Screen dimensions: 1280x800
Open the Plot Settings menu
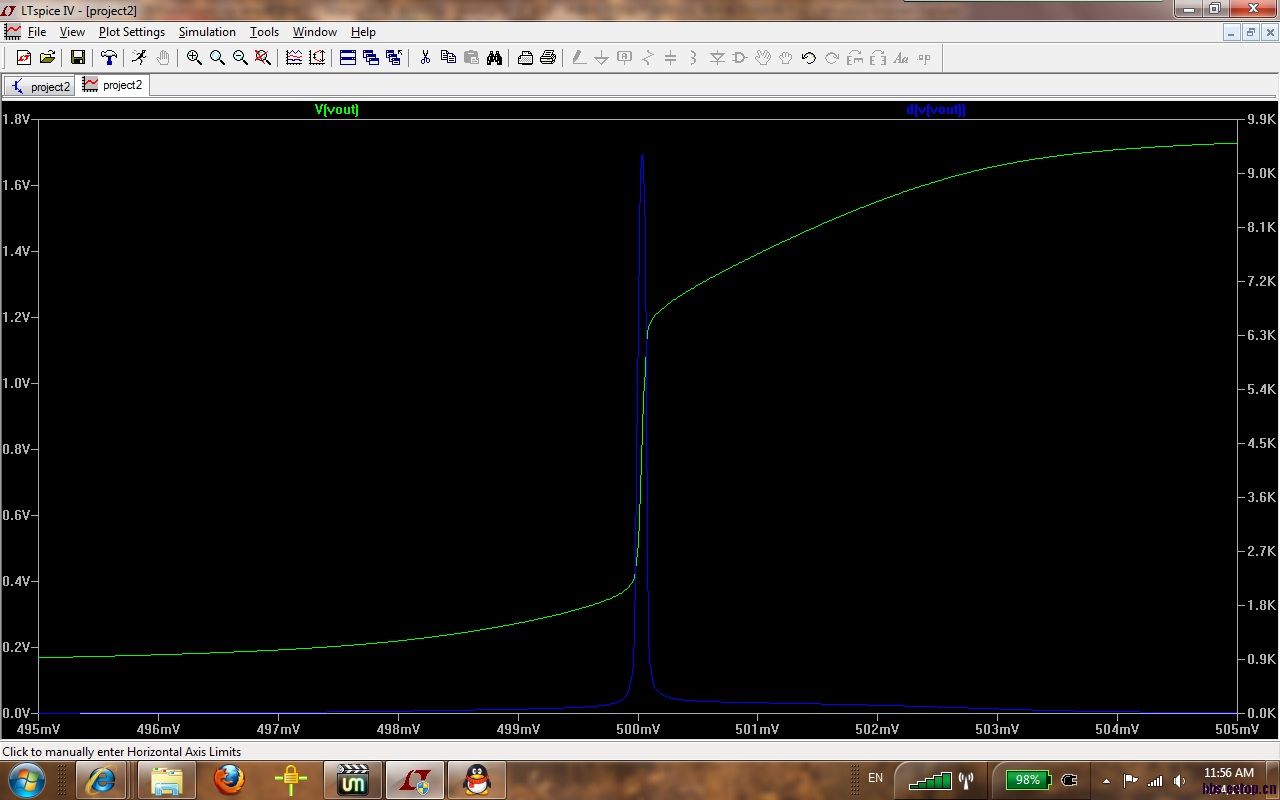(131, 32)
